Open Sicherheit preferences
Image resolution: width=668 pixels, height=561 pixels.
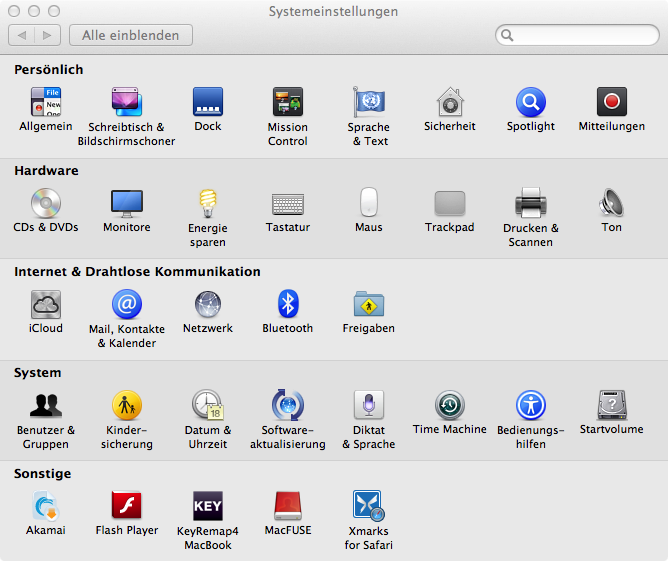click(x=449, y=103)
